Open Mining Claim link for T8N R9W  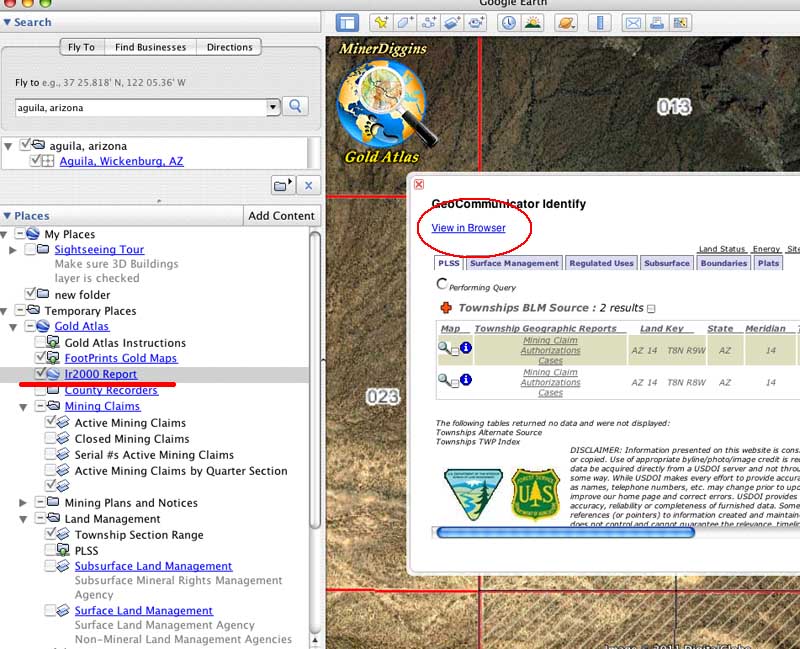tap(550, 340)
